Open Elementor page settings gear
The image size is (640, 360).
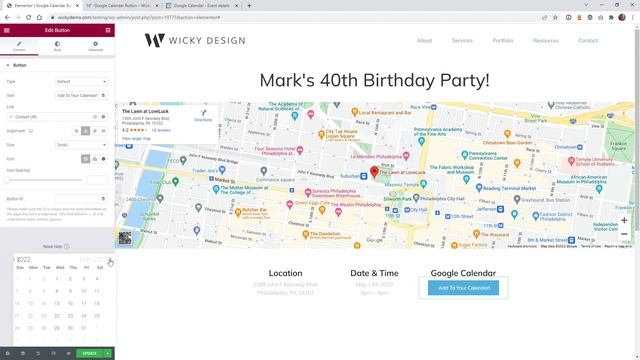point(7,353)
